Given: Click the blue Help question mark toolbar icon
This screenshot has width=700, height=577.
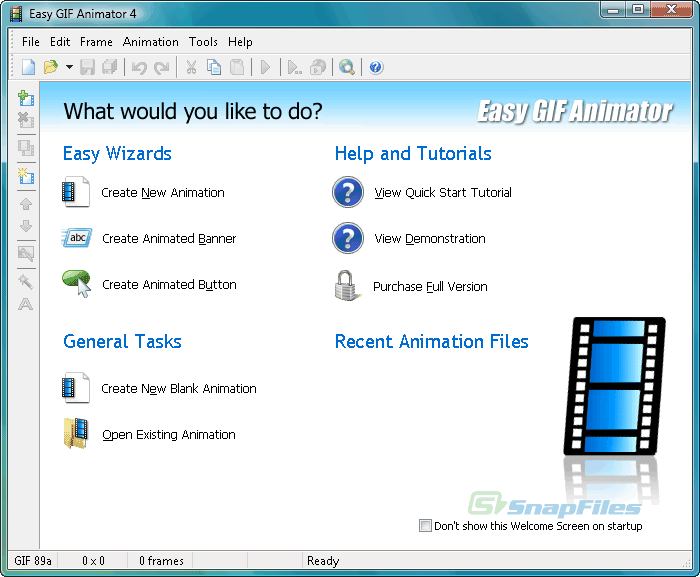Looking at the screenshot, I should [x=376, y=67].
